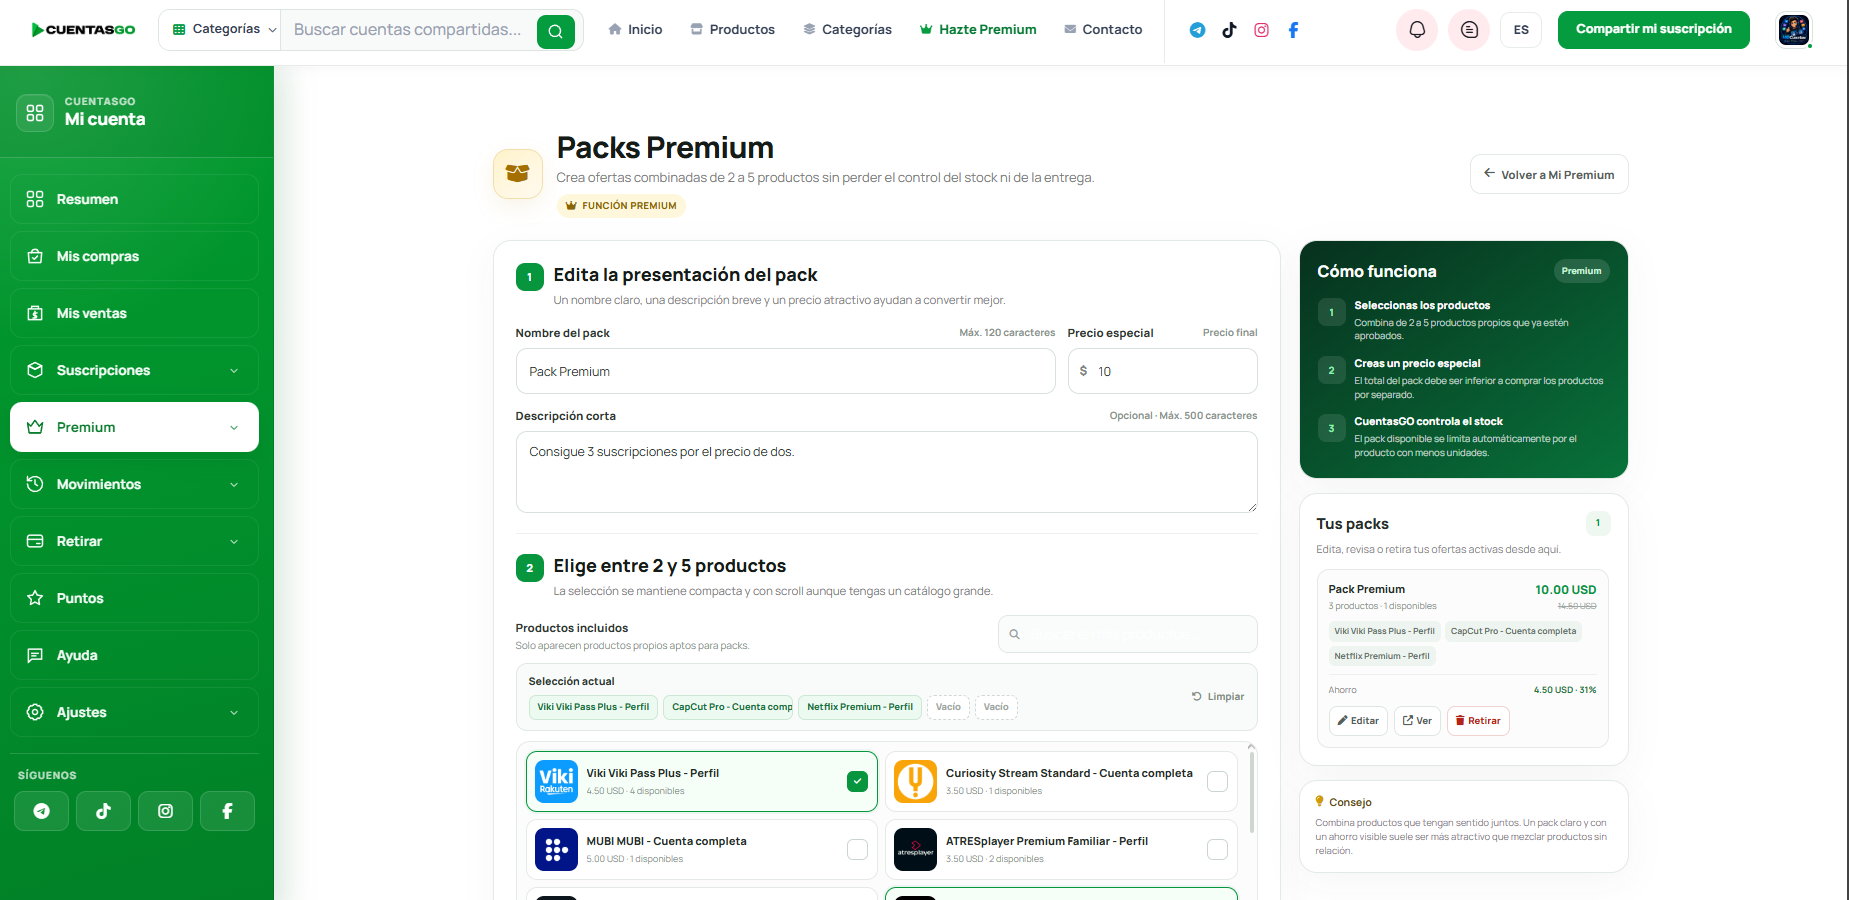Image resolution: width=1849 pixels, height=900 pixels.
Task: Open Instagram link in the top bar
Action: 1261,30
